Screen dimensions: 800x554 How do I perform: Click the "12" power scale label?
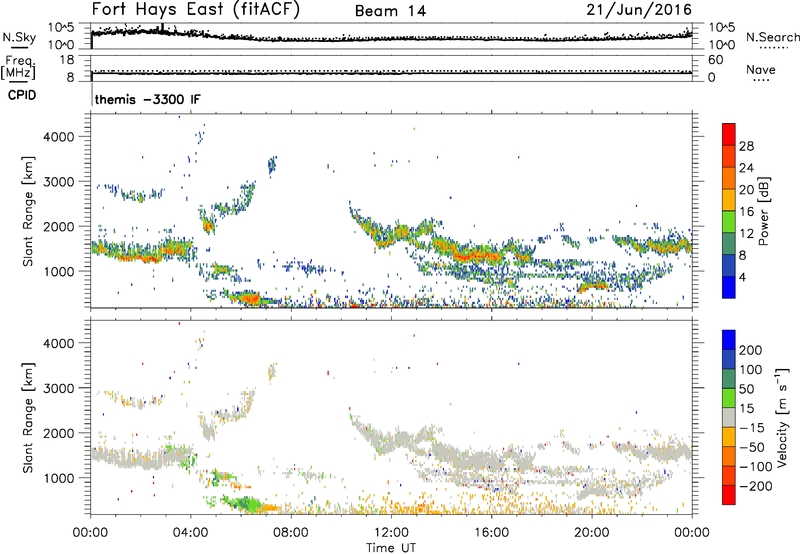tap(746, 234)
